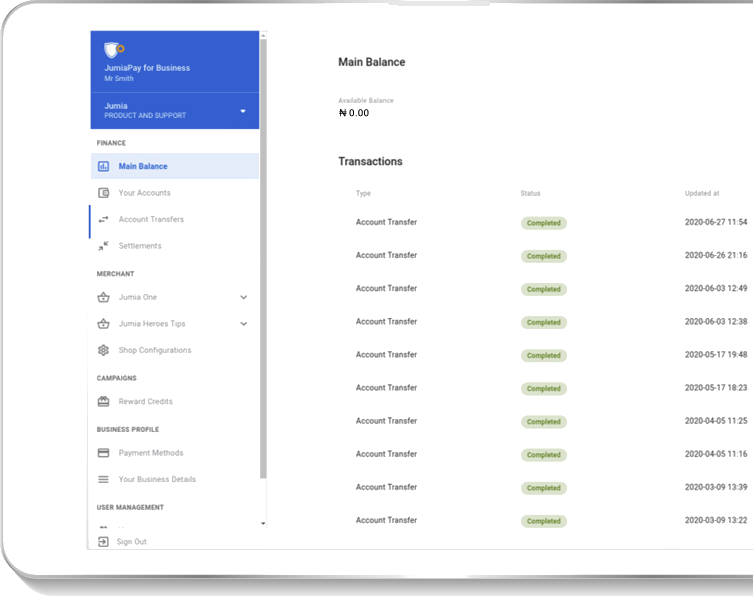Click the Jumia Heroes Tips label
The image size is (753, 596).
pyautogui.click(x=152, y=324)
